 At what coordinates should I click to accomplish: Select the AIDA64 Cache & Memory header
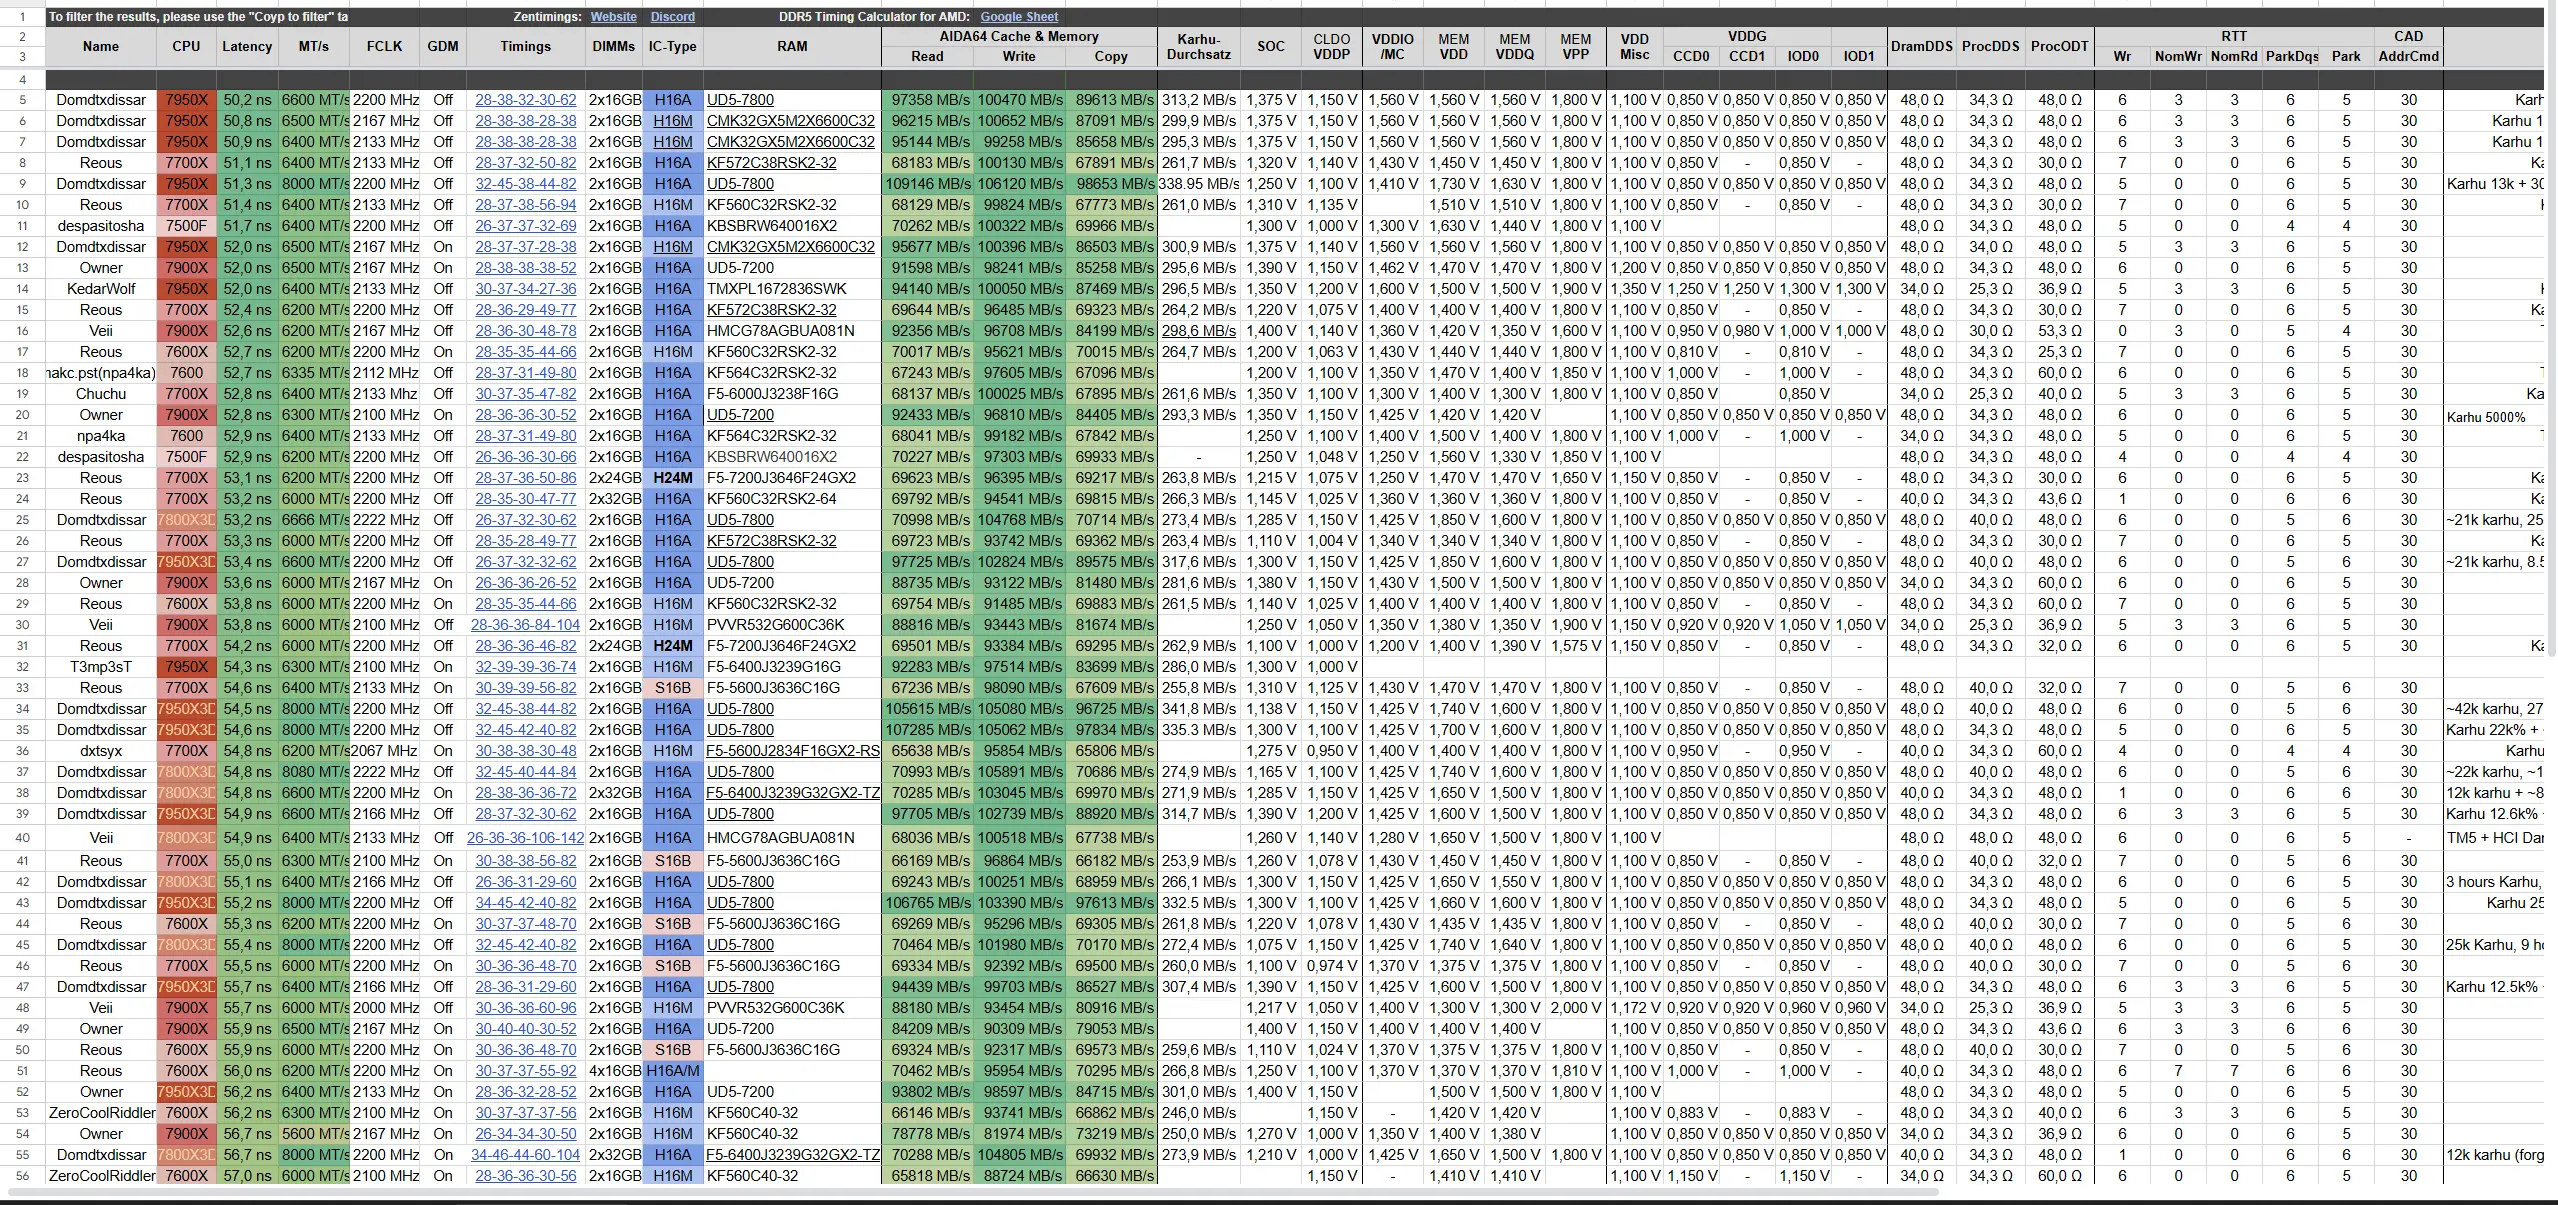(x=1019, y=36)
